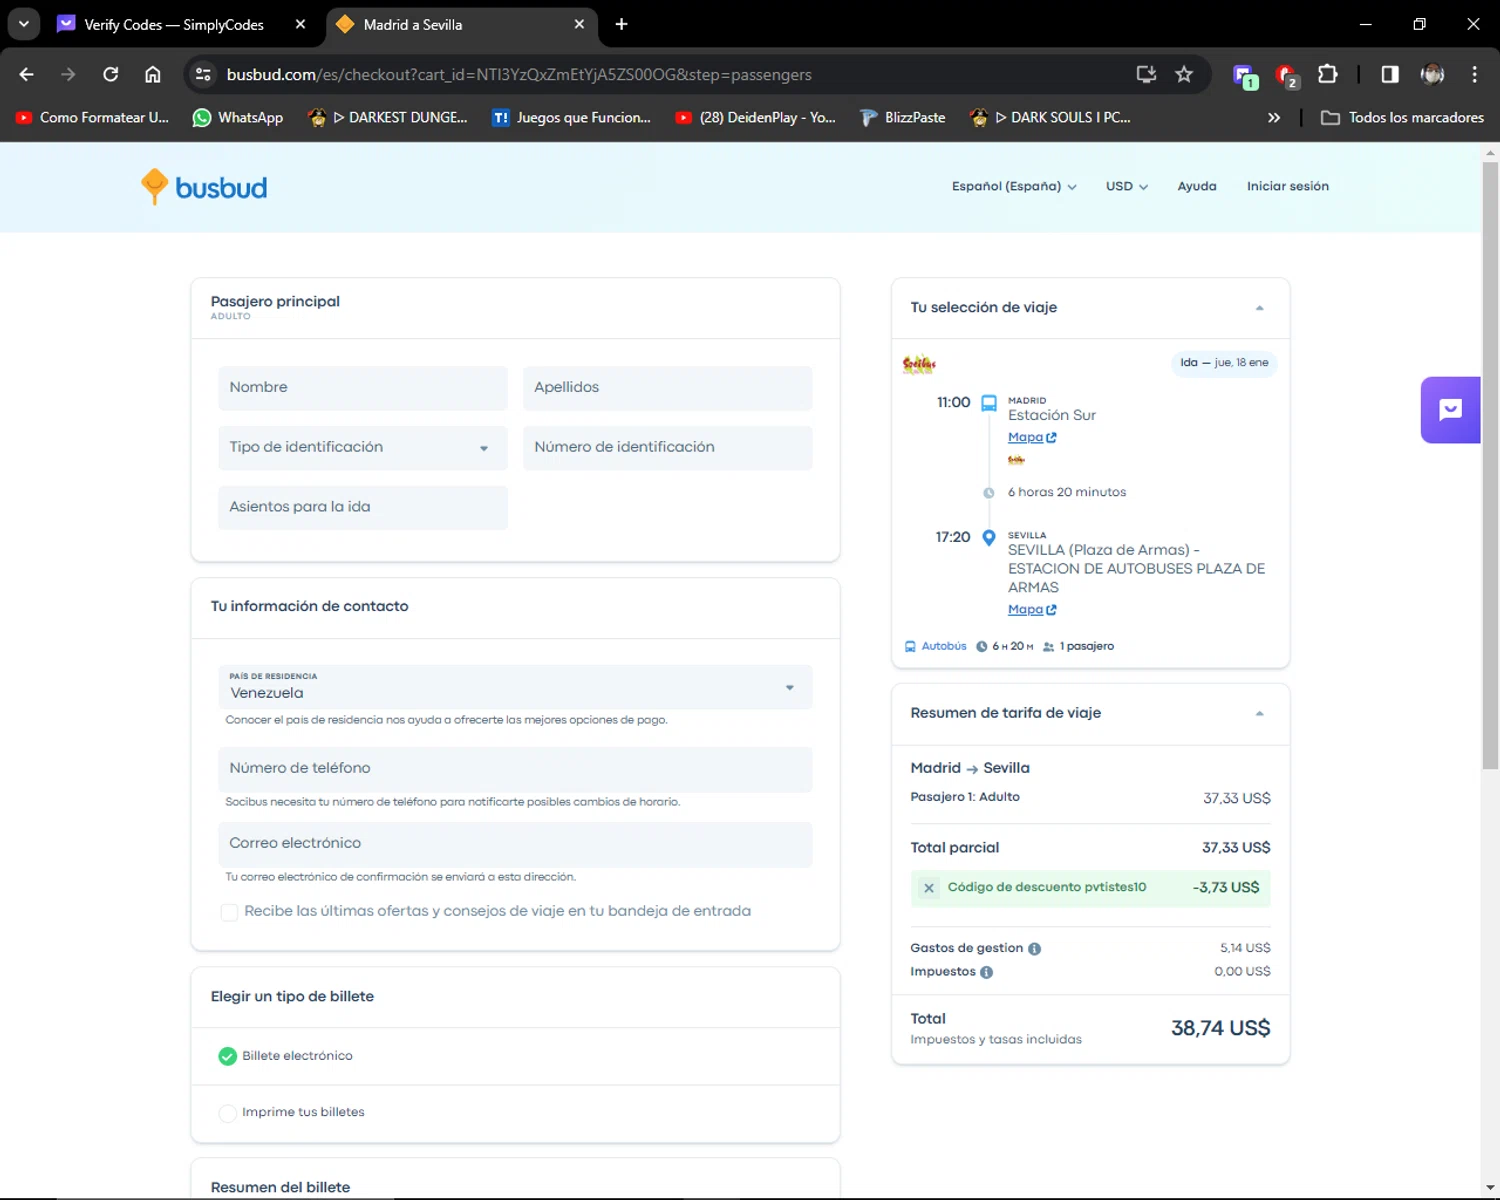Open BlizzPaste bookmark
This screenshot has width=1500, height=1200.
pos(903,117)
